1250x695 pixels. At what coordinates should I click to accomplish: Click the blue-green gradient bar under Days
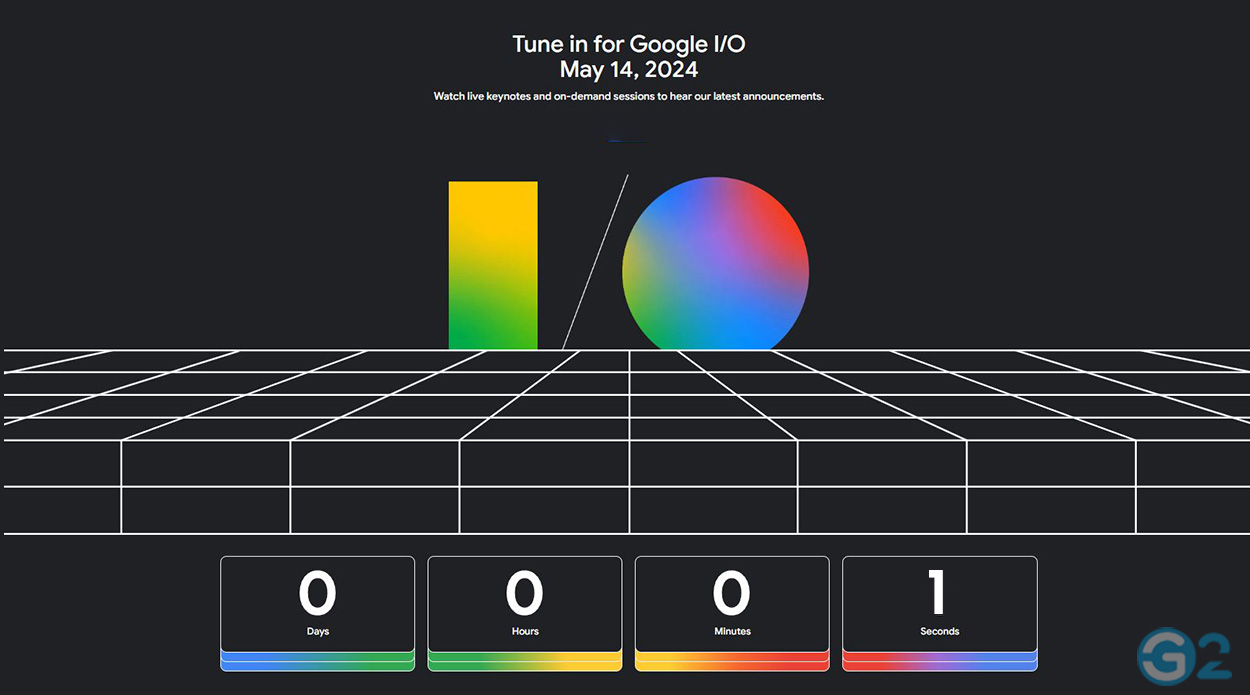pyautogui.click(x=317, y=660)
